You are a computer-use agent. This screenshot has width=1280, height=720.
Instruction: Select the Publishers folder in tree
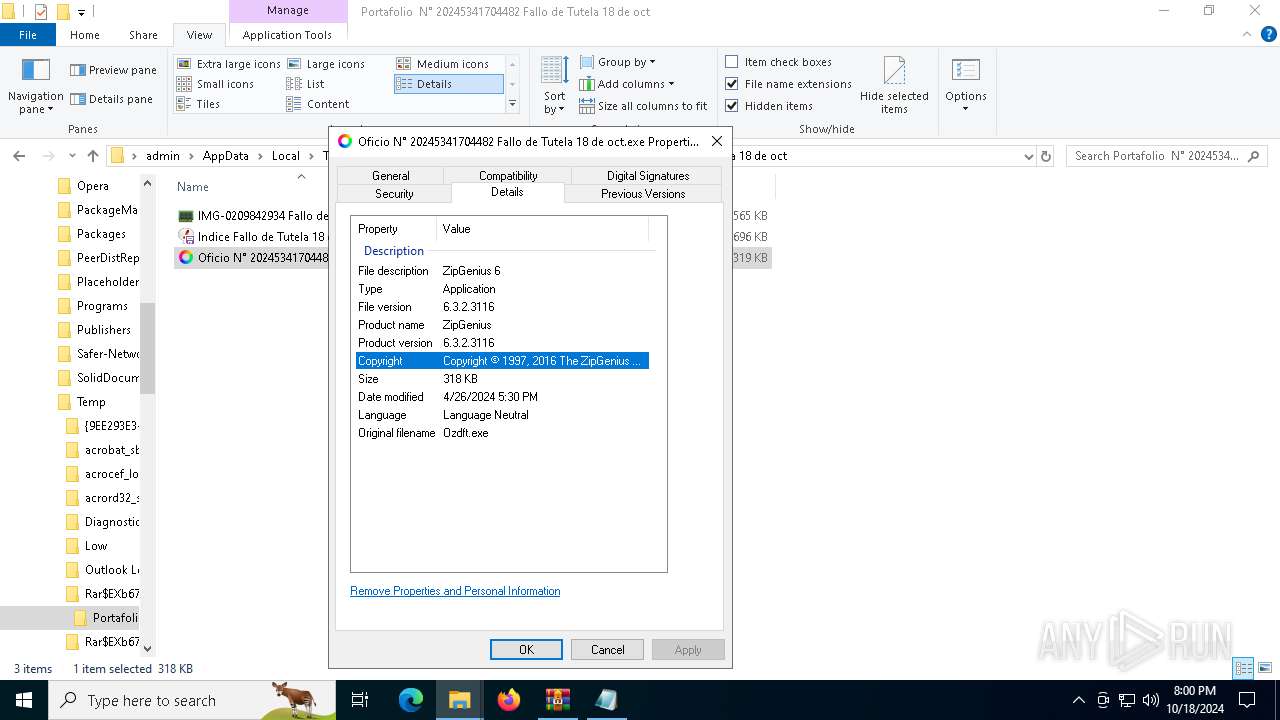(x=104, y=330)
